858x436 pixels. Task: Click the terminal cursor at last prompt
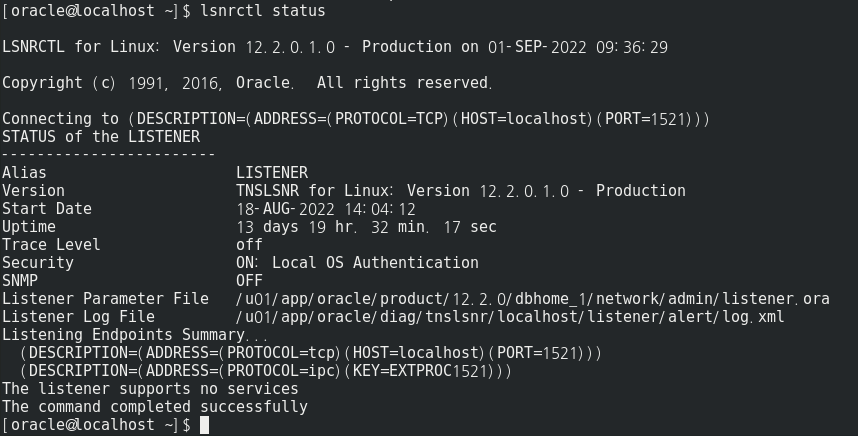pyautogui.click(x=205, y=425)
